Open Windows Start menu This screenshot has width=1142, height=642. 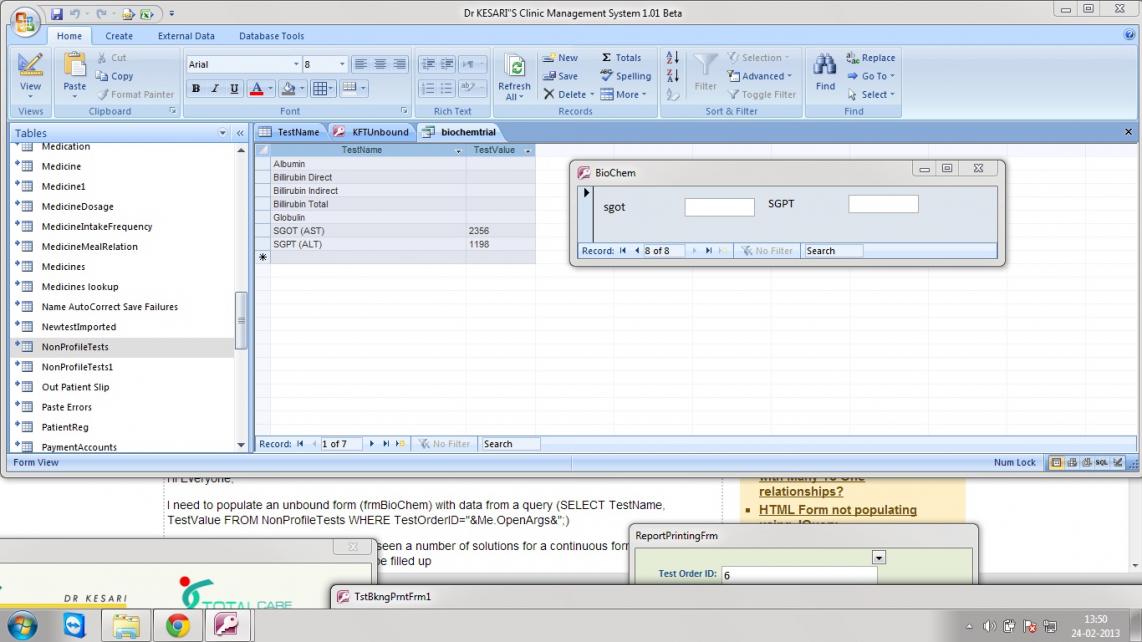(22, 625)
